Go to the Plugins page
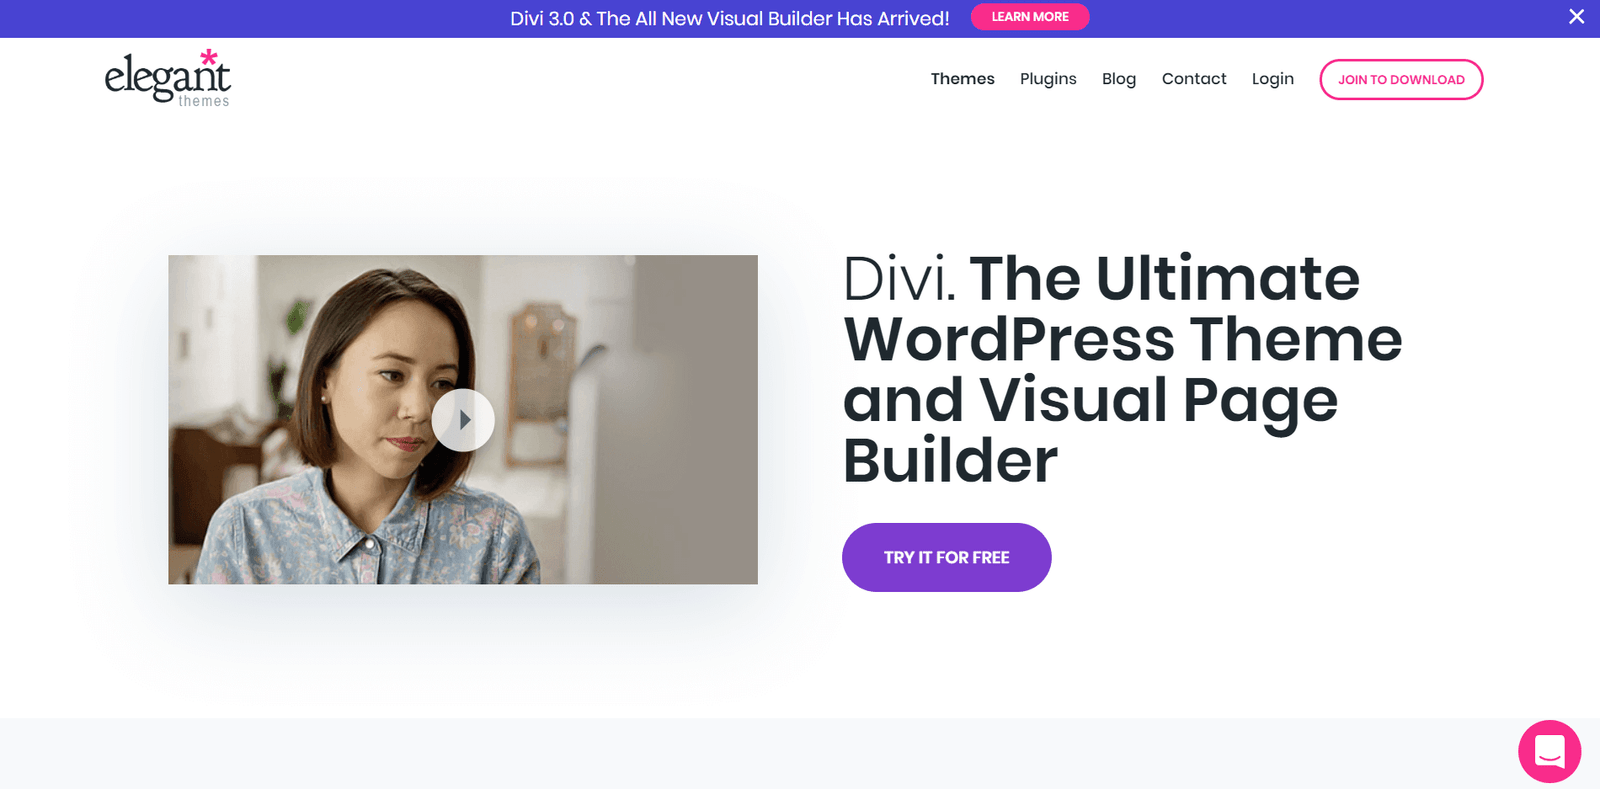 (x=1048, y=79)
